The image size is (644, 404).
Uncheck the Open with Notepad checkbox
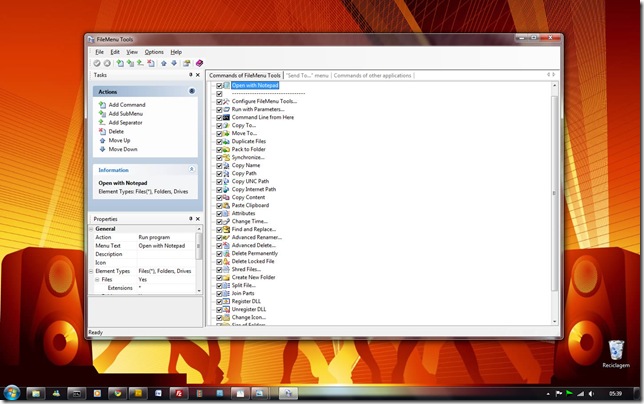click(219, 86)
